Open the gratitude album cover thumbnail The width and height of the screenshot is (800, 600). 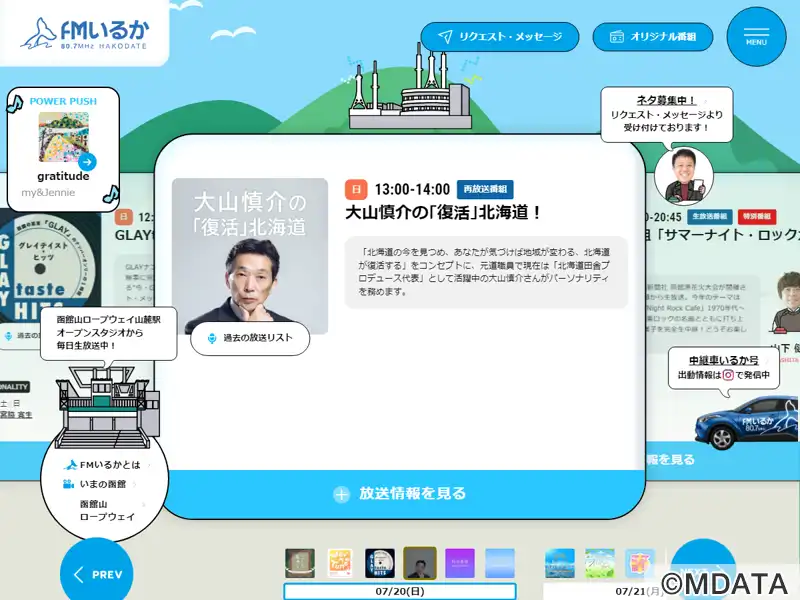point(64,137)
